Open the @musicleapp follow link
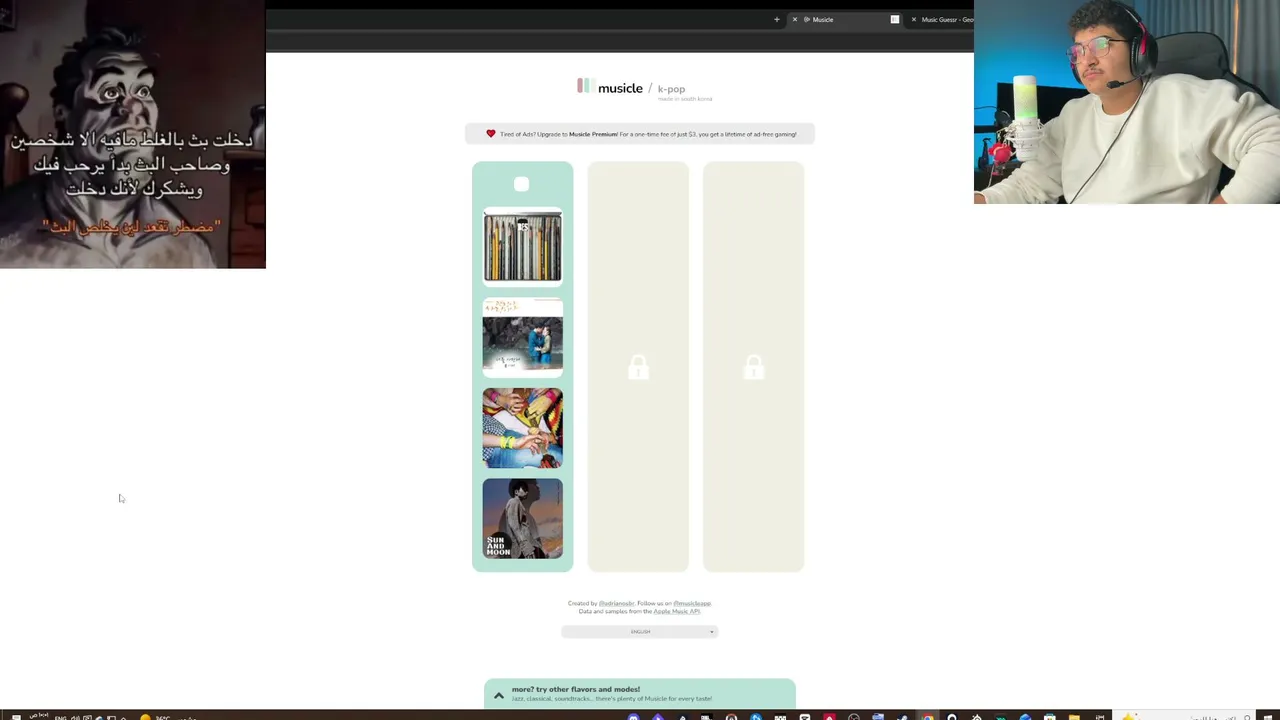 [x=692, y=603]
